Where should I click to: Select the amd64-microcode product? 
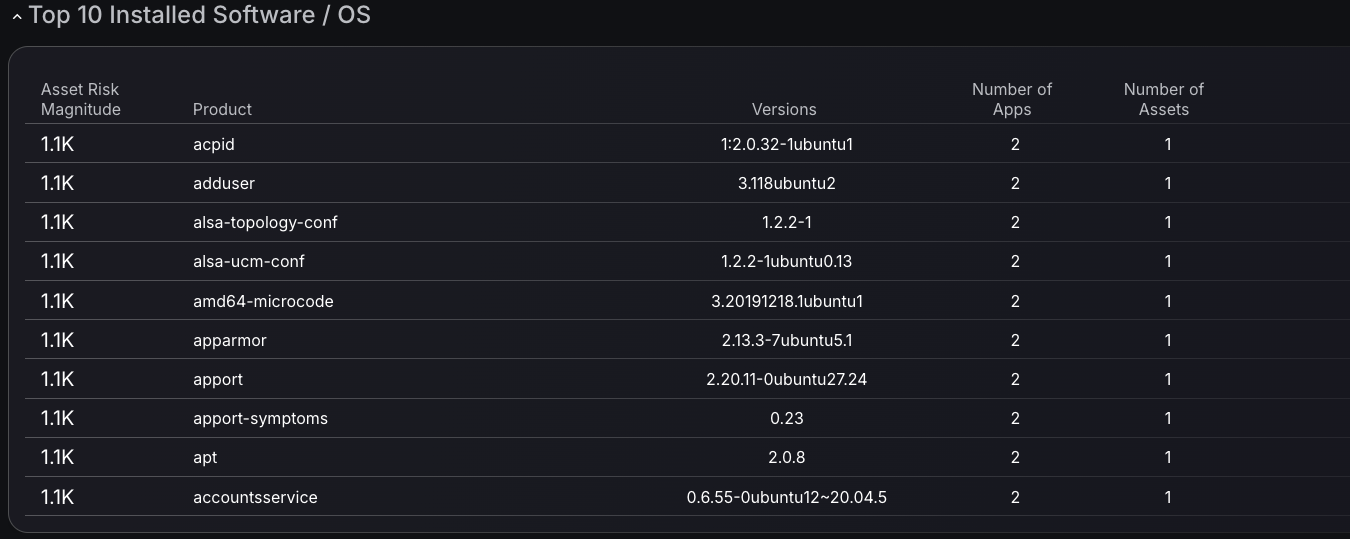(x=263, y=301)
